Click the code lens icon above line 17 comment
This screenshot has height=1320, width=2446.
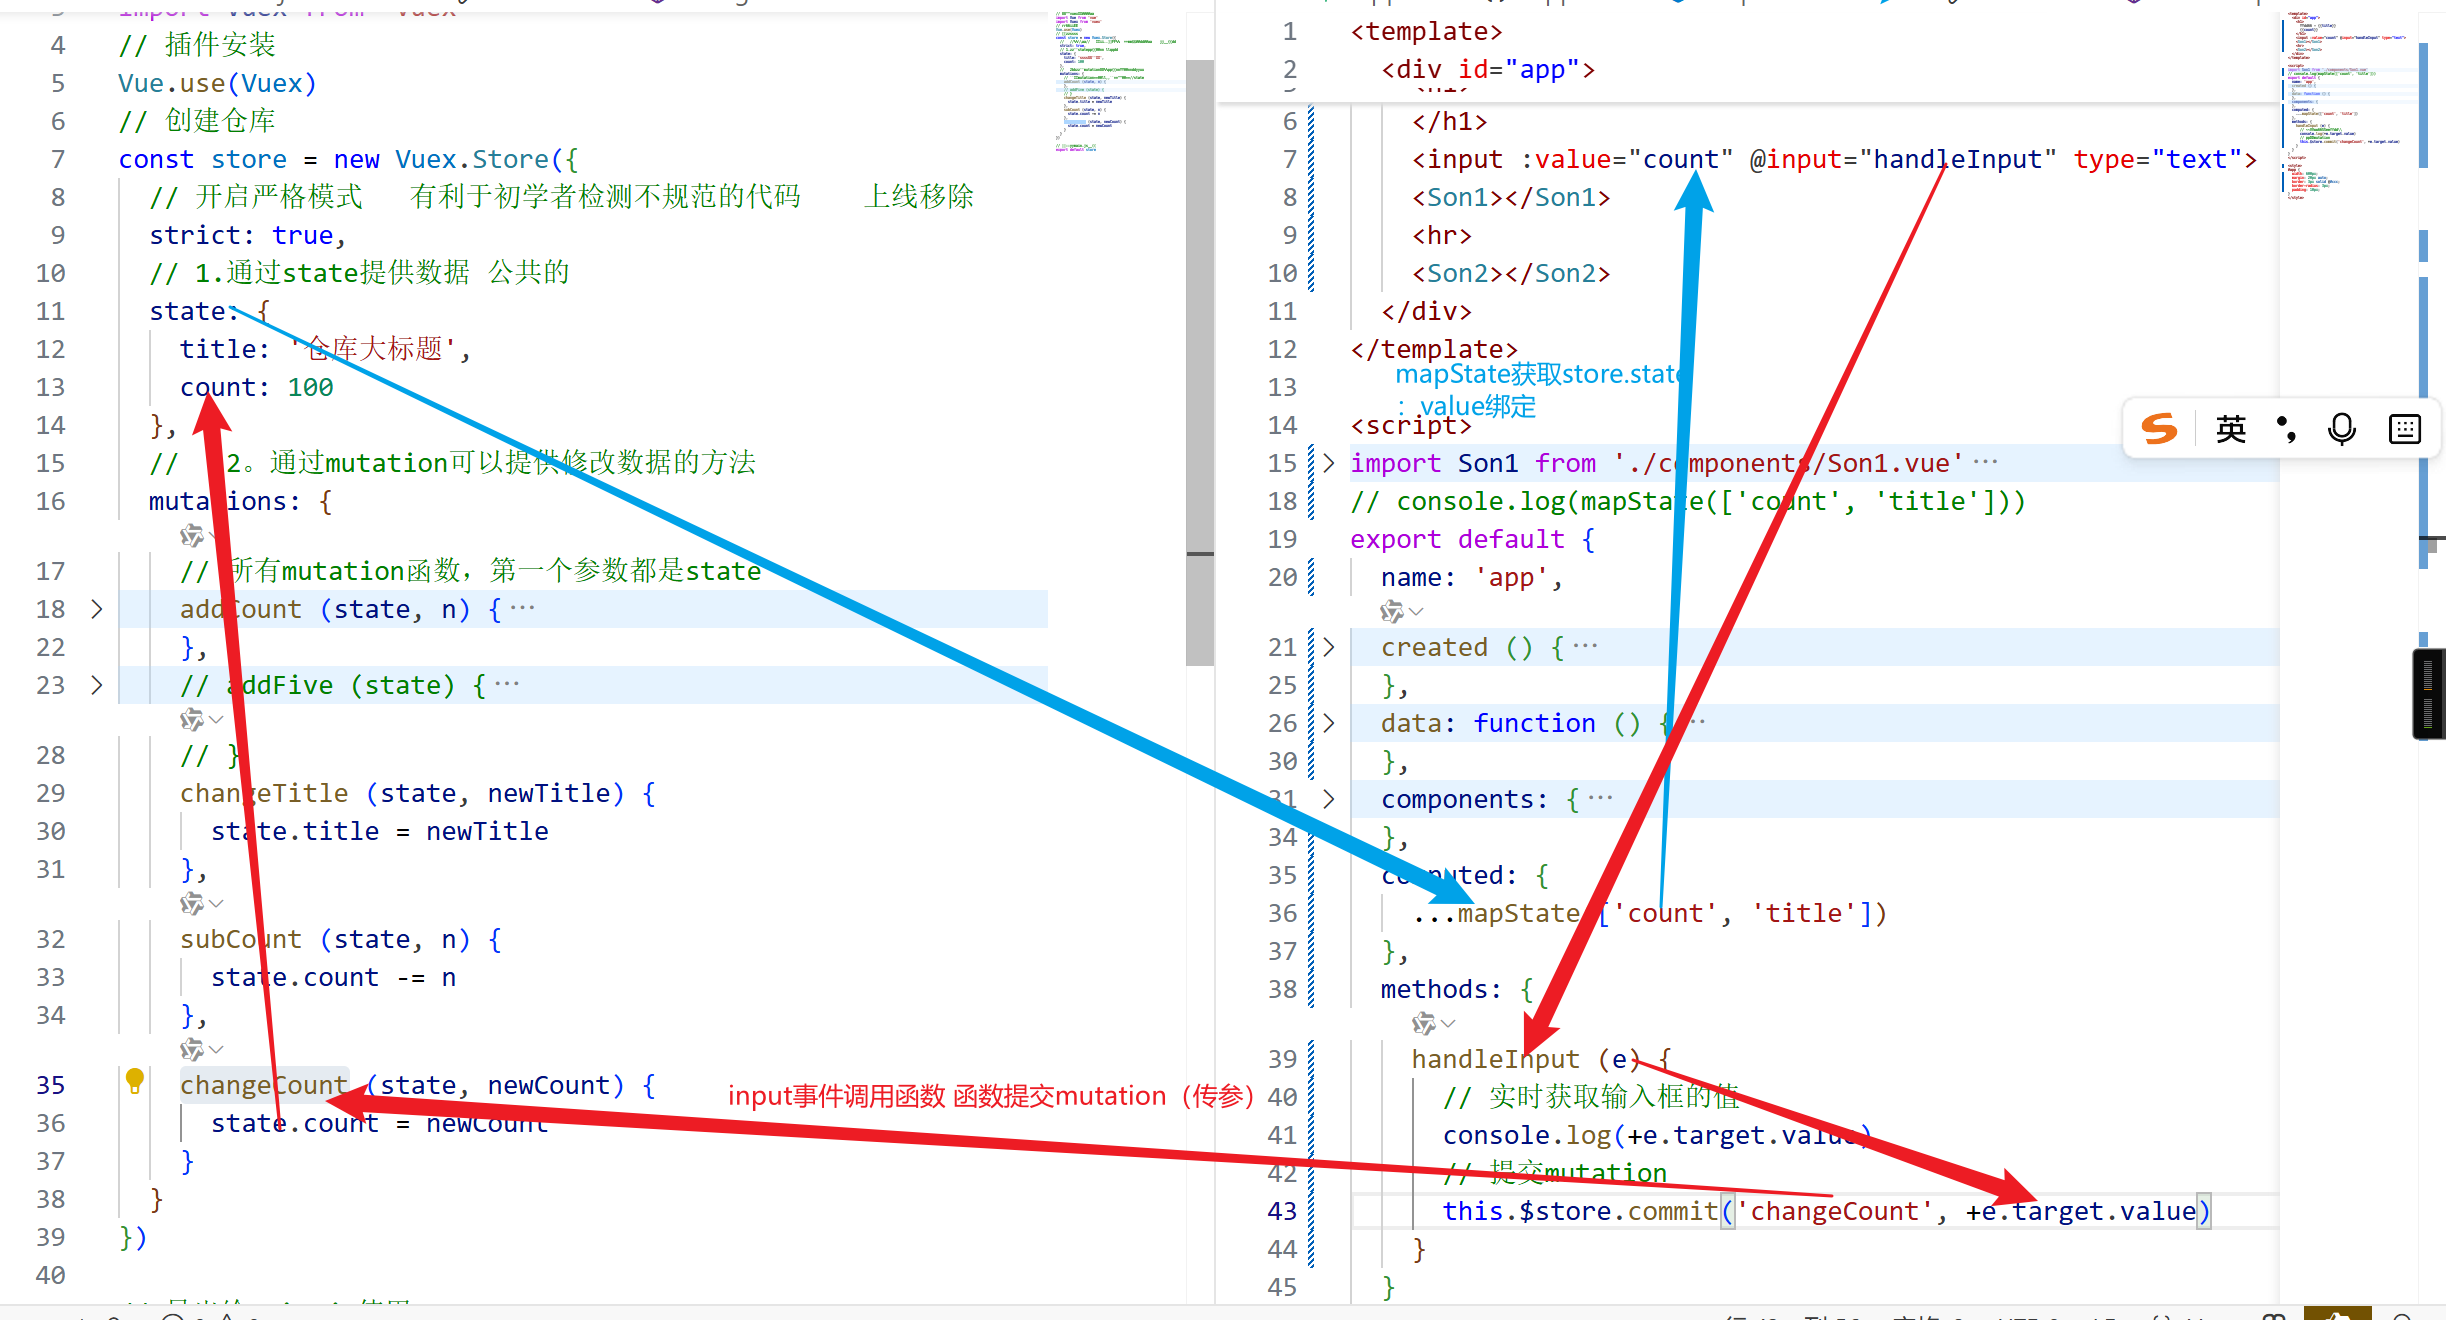click(x=191, y=536)
